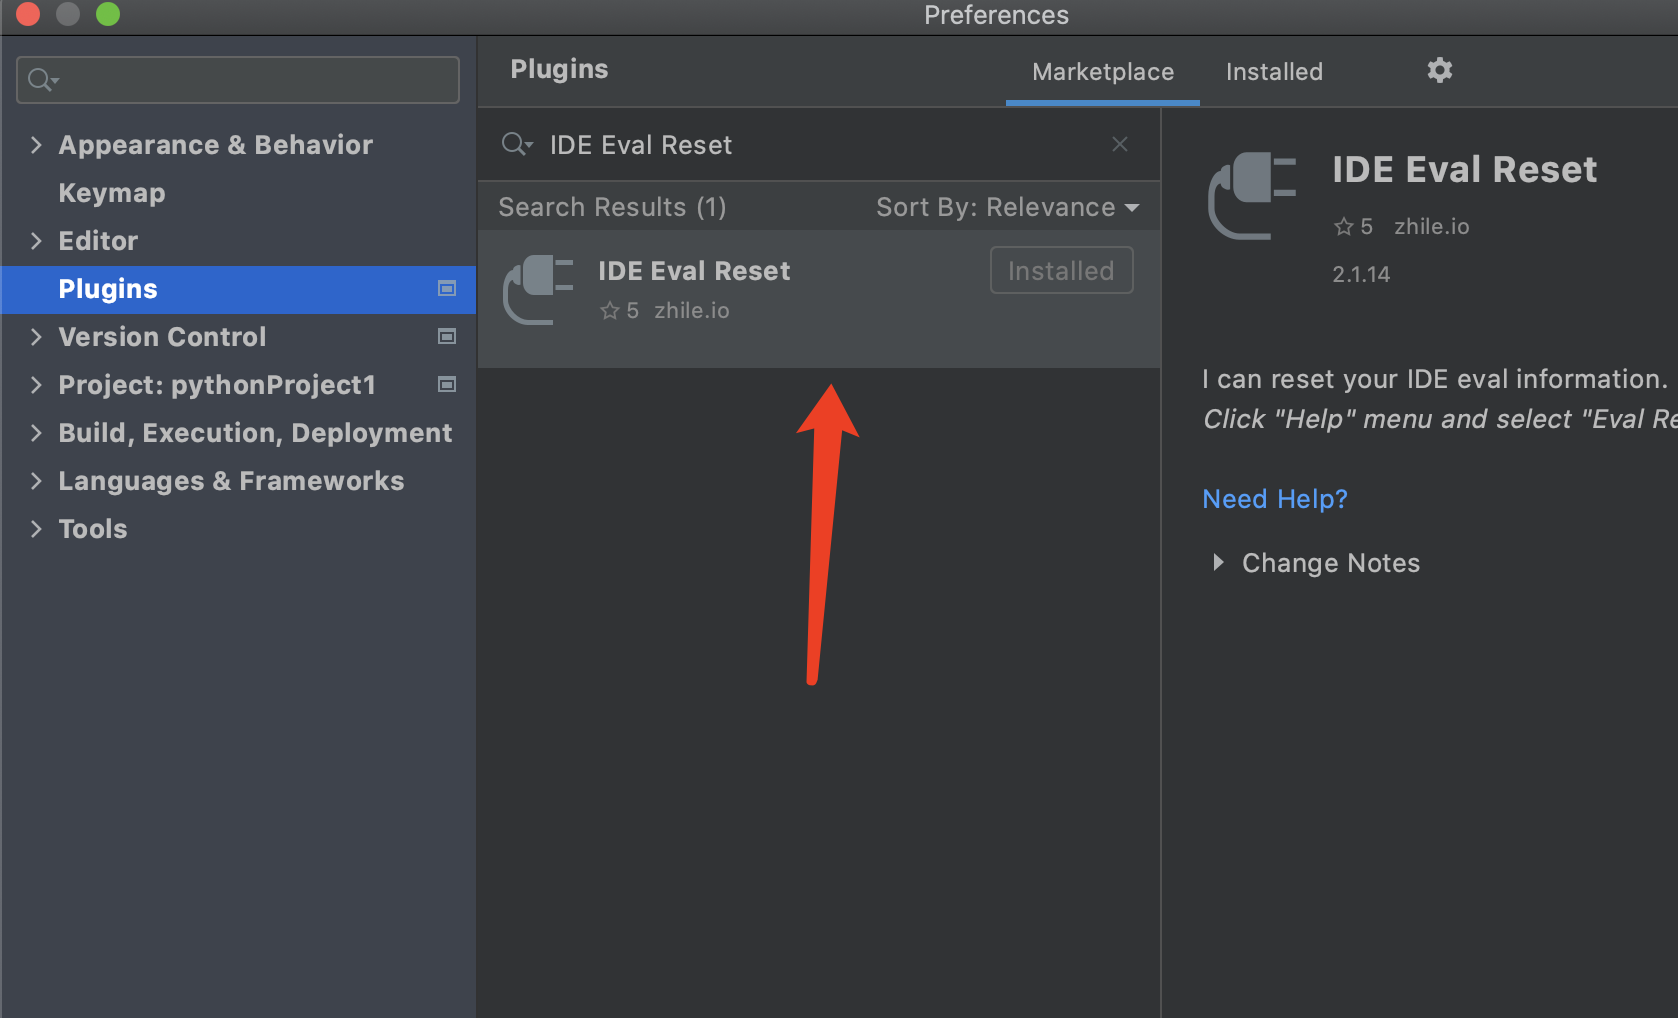This screenshot has width=1678, height=1018.
Task: Click the star rating in details pane
Action: pyautogui.click(x=1353, y=227)
